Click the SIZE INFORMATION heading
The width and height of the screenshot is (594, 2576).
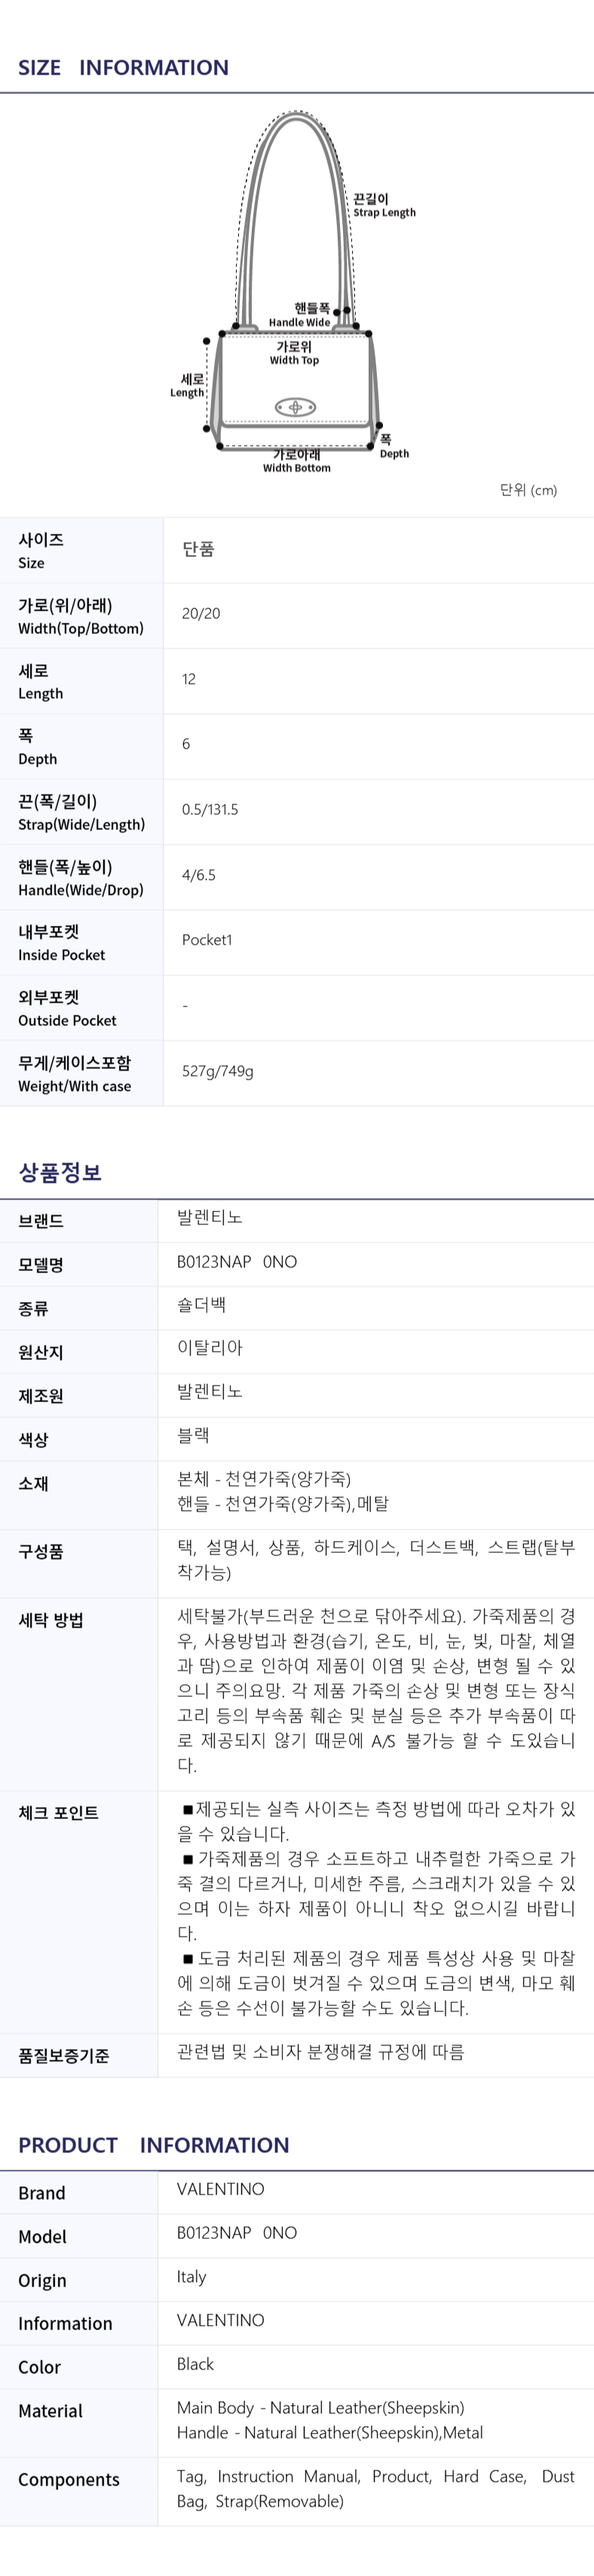(x=123, y=68)
